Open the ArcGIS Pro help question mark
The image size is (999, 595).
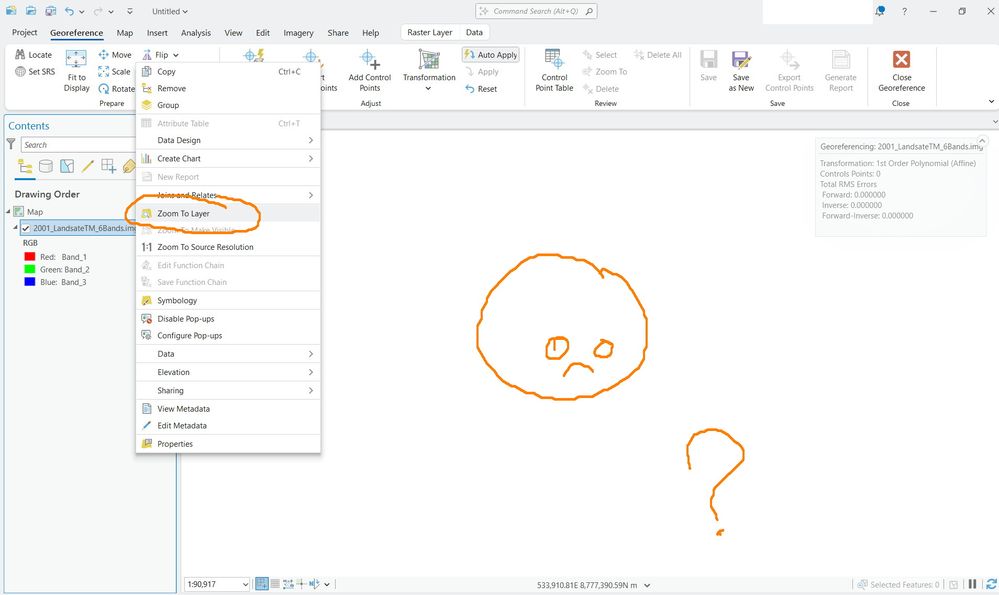point(904,11)
